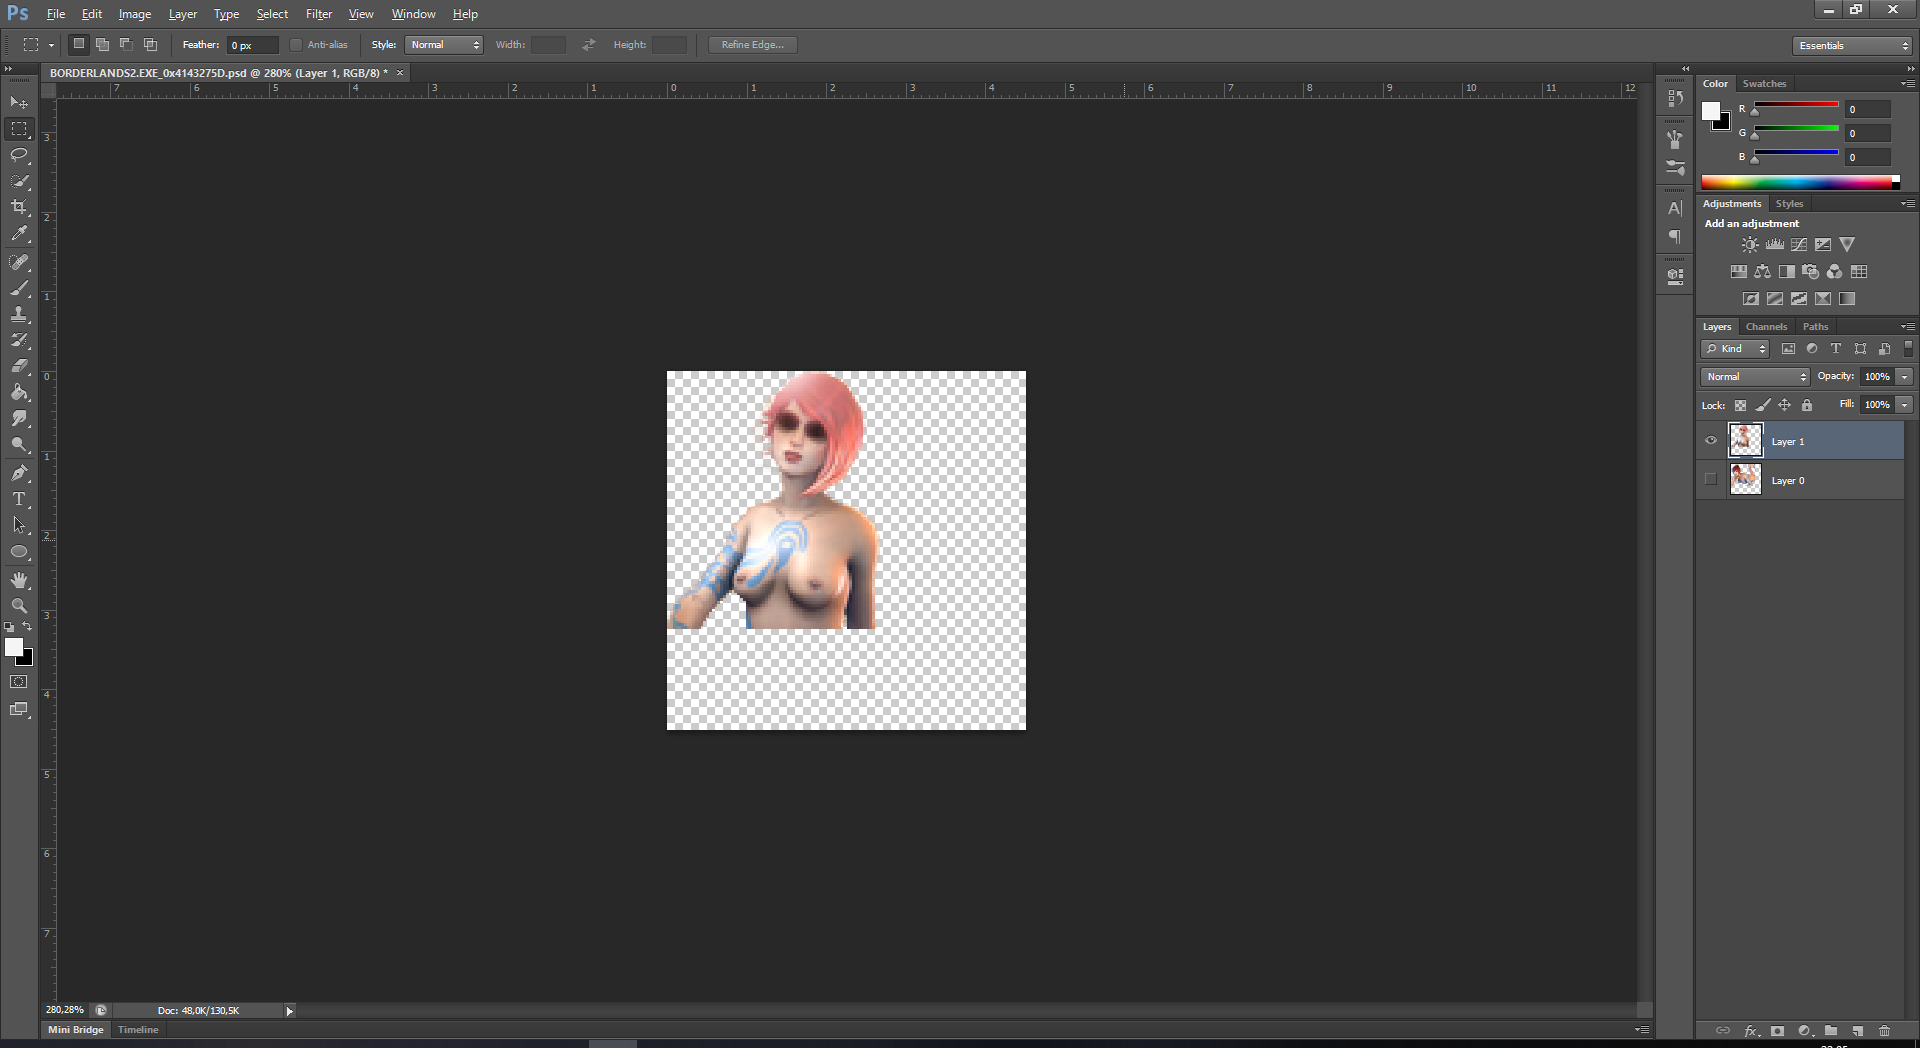Open the layer blend mode dropdown
This screenshot has width=1920, height=1048.
pyautogui.click(x=1755, y=377)
